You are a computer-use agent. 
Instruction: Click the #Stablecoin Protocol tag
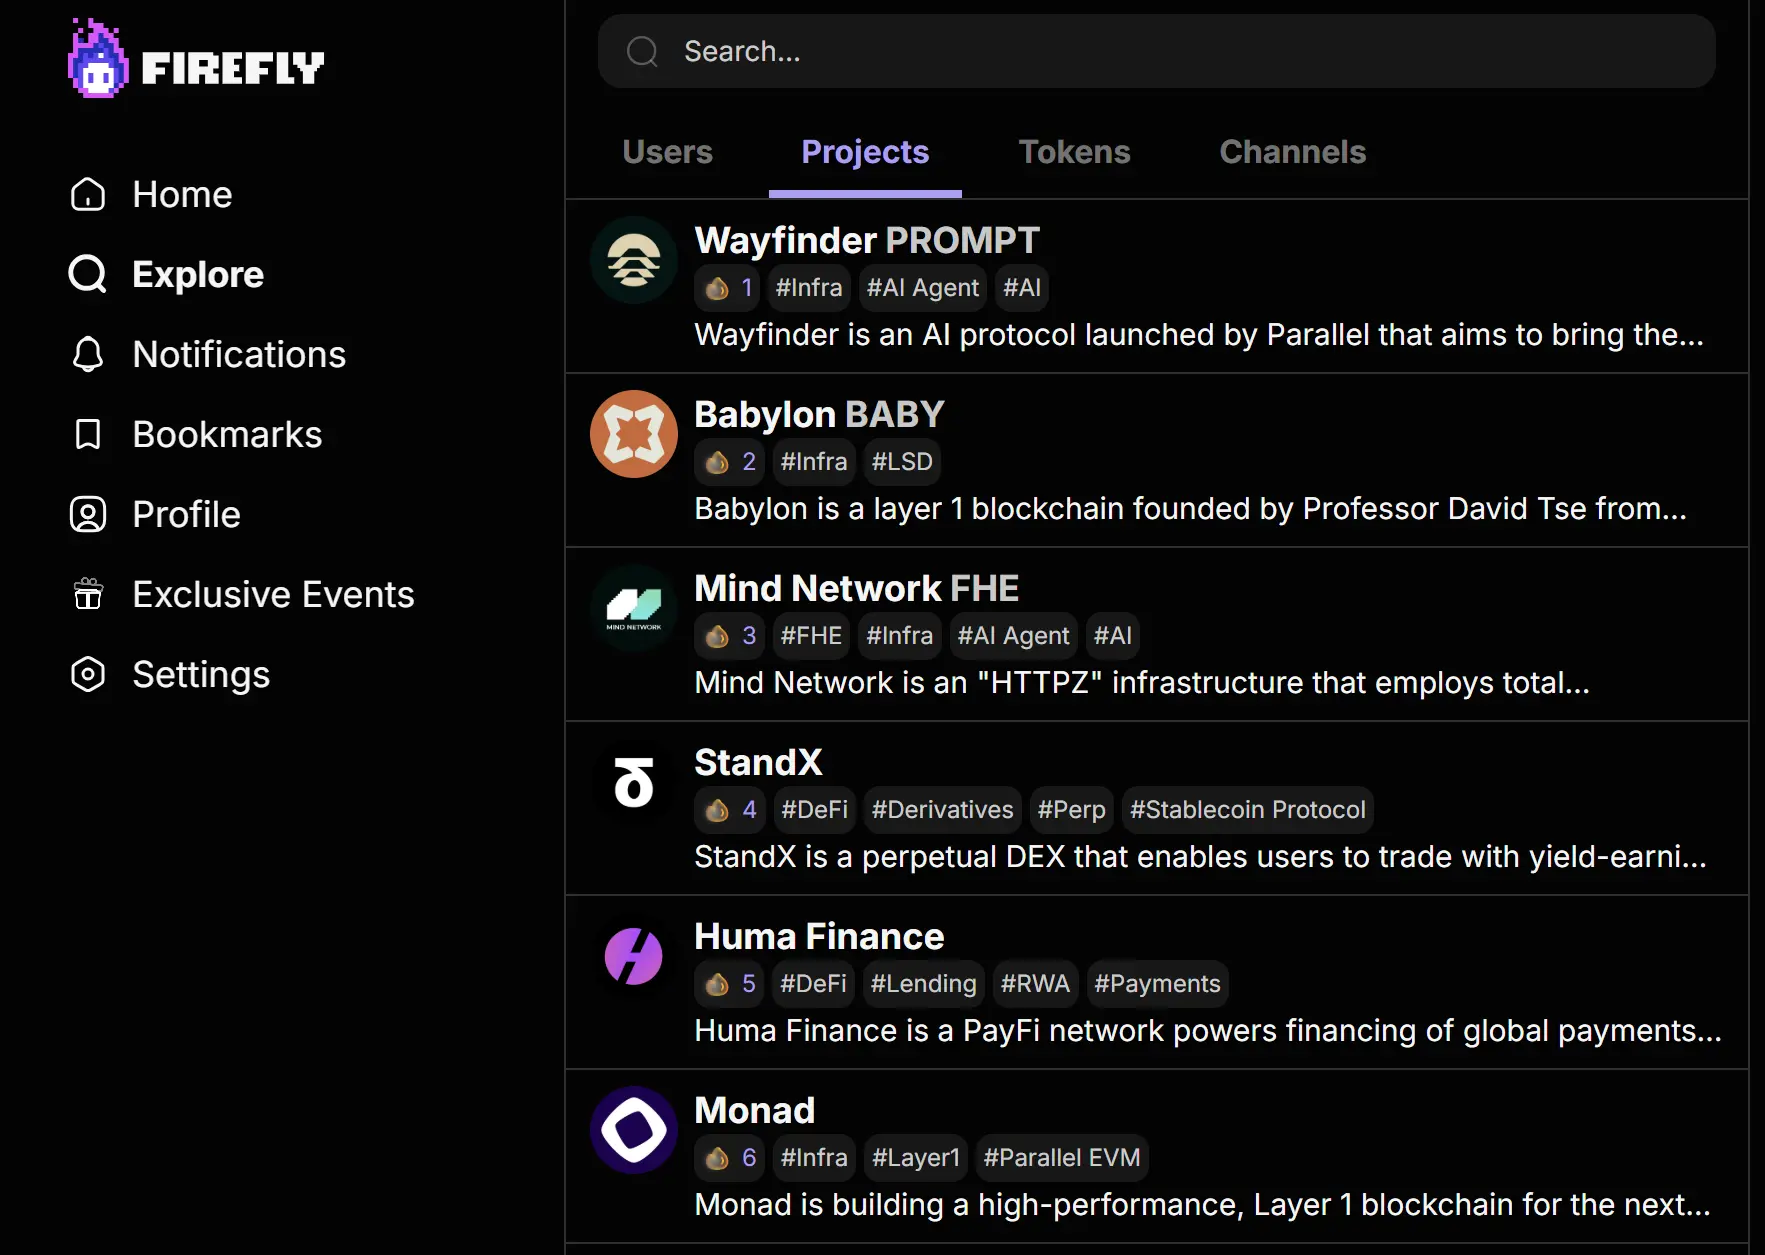pos(1247,810)
